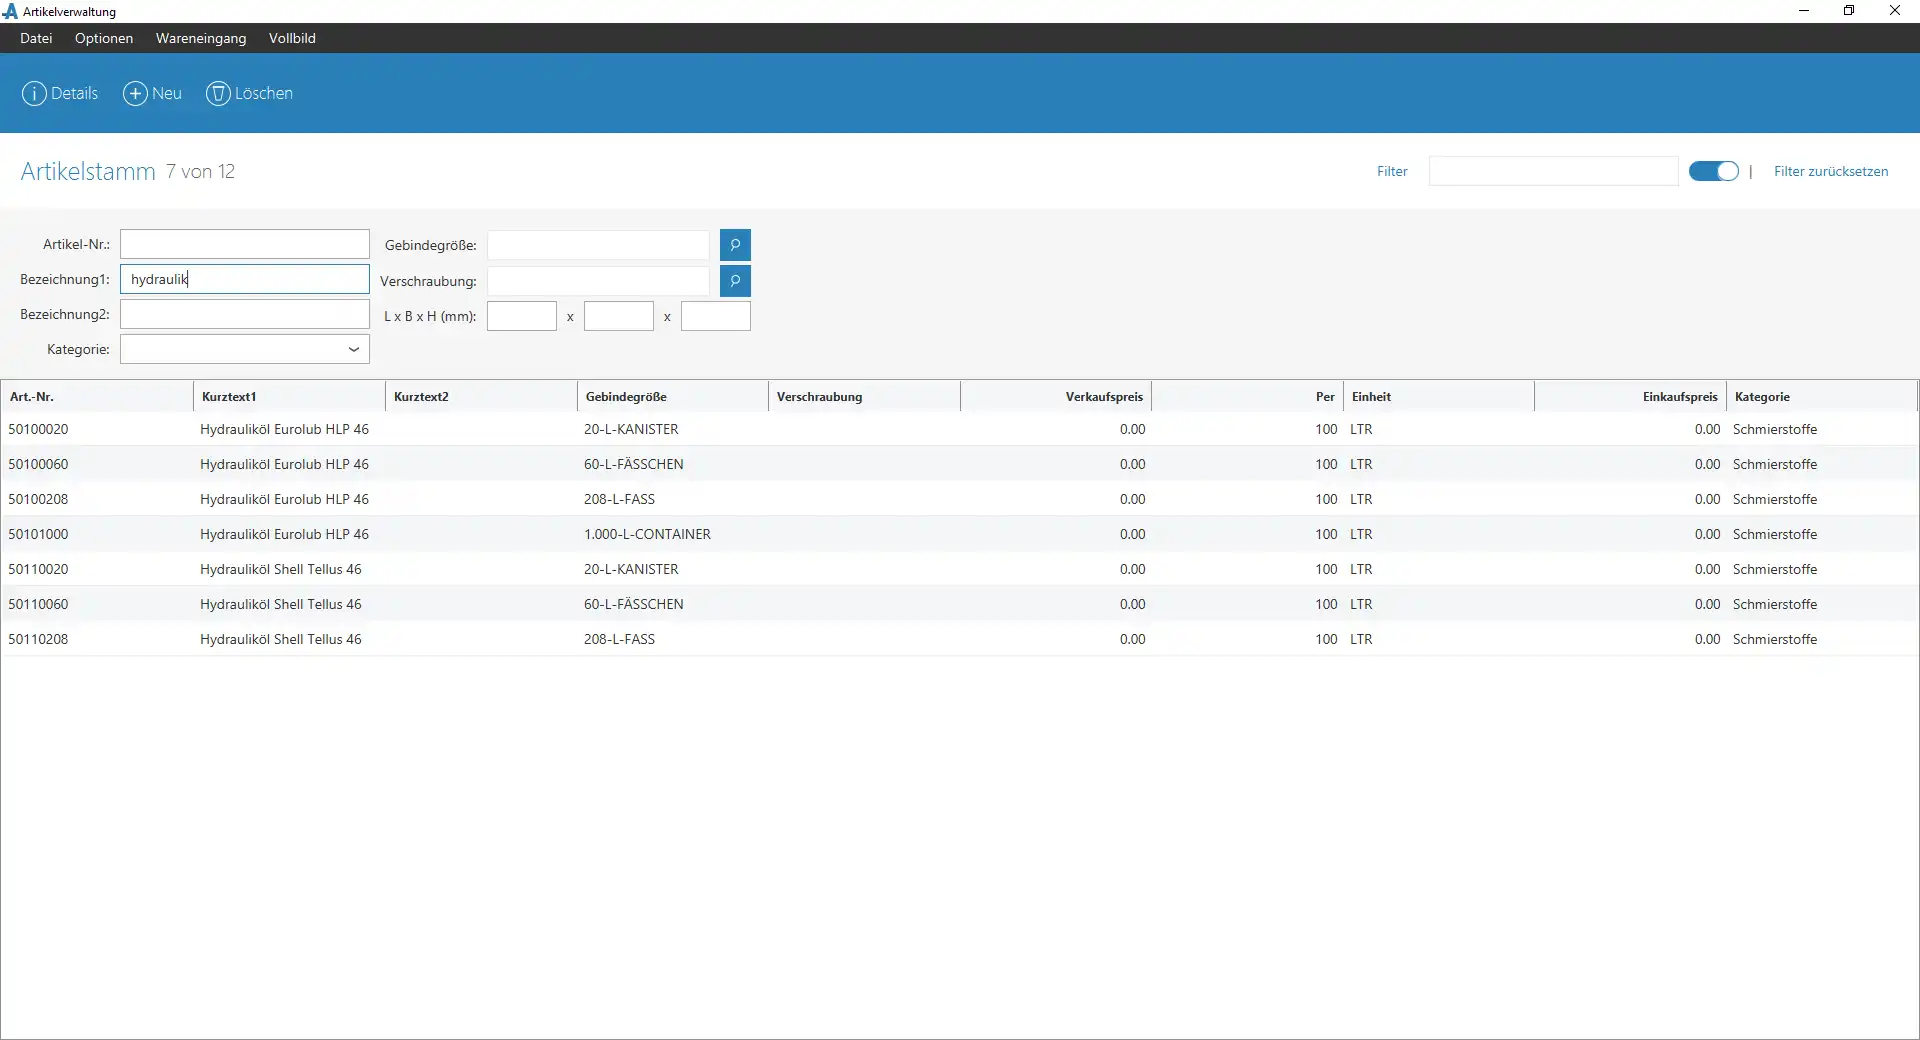Open the Wareneingang menu

pos(201,38)
